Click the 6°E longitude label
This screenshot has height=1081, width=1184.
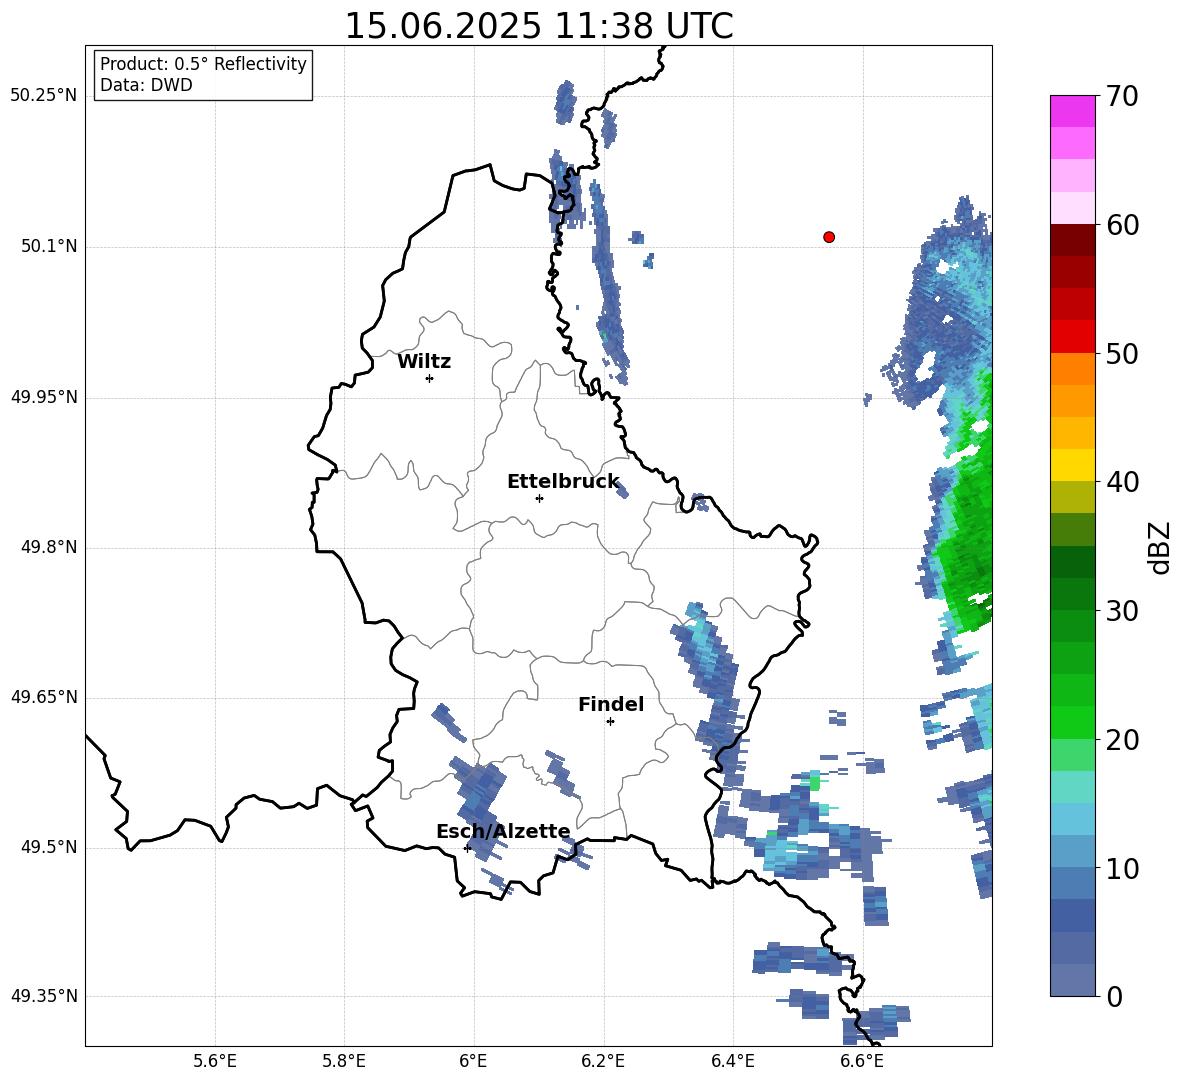pos(473,1061)
